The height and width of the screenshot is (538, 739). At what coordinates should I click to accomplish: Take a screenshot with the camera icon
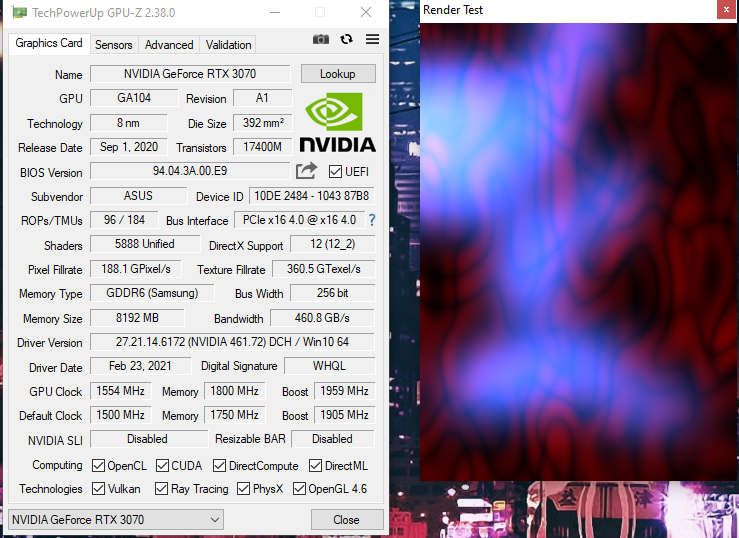click(x=320, y=39)
